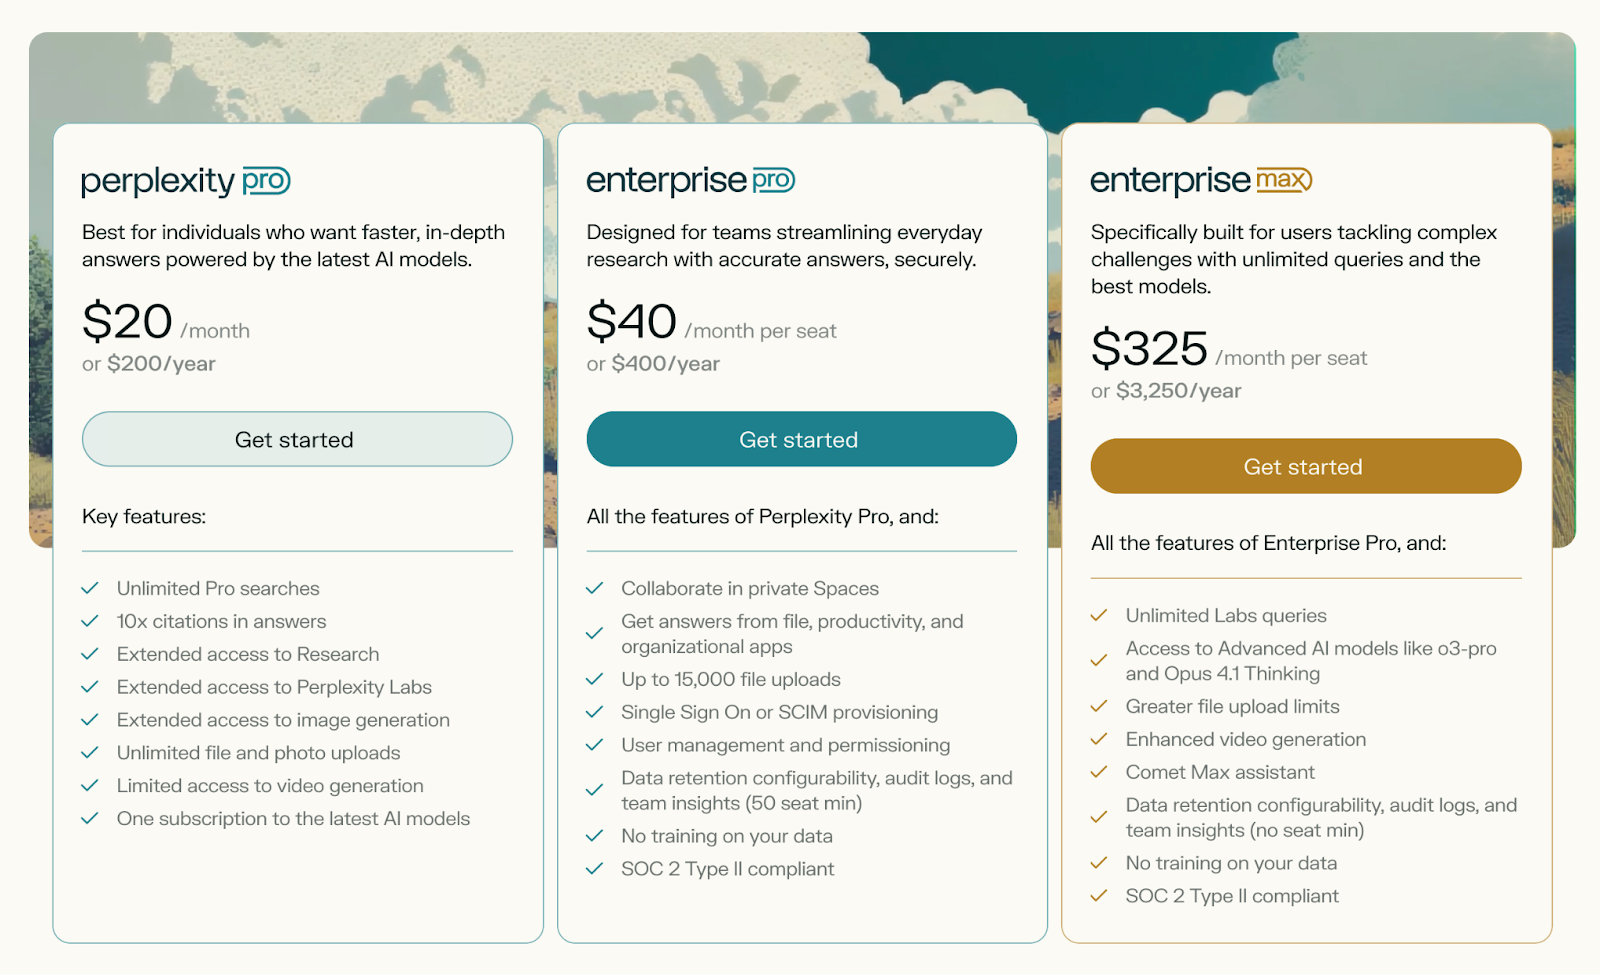The image size is (1600, 975).
Task: Click checkmark beside Enhanced video generation
Action: pos(1099,739)
